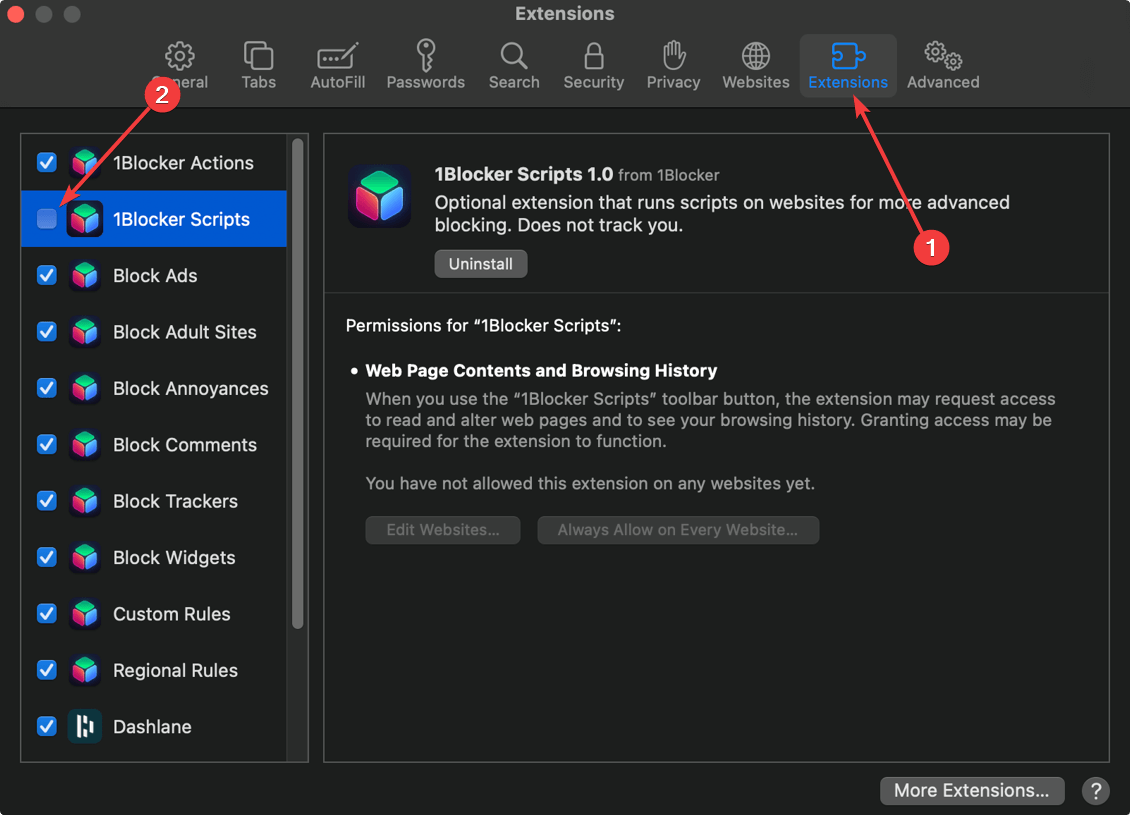Uncheck the Block Ads extension

(47, 275)
